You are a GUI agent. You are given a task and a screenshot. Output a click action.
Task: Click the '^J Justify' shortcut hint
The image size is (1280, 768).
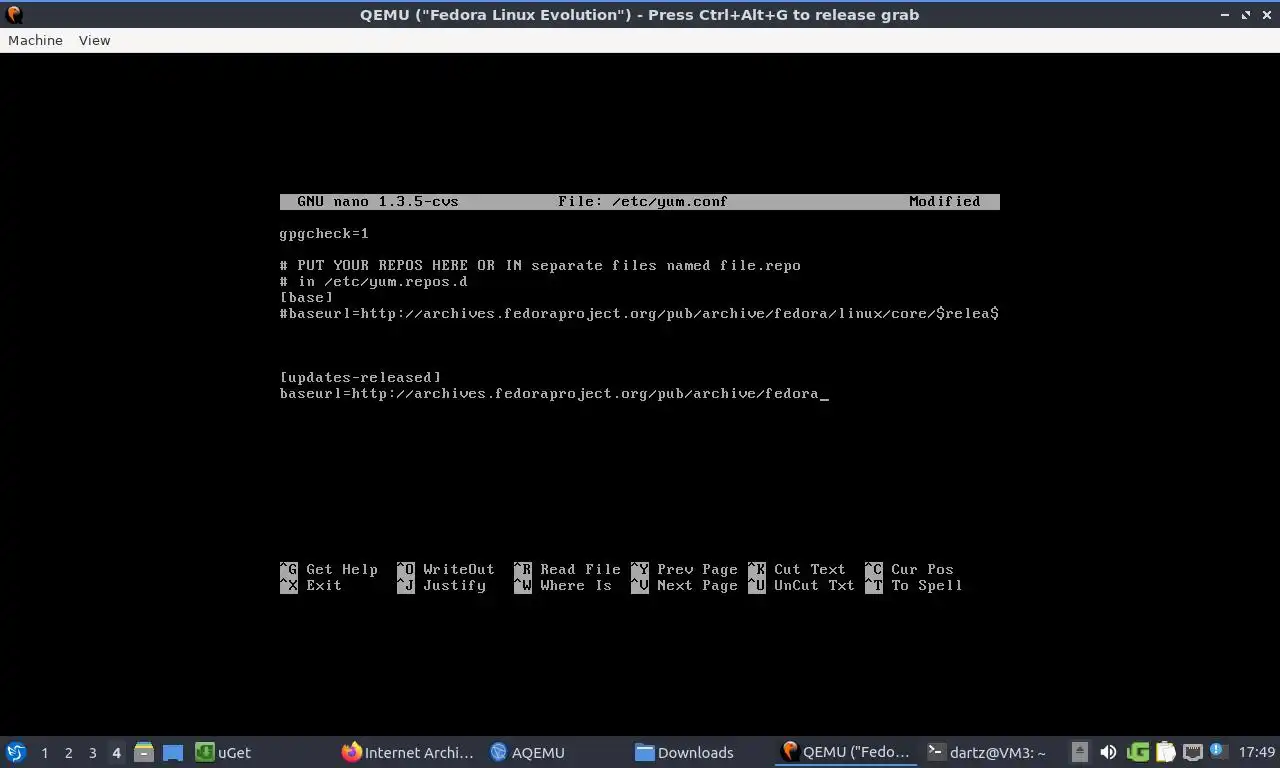point(441,585)
